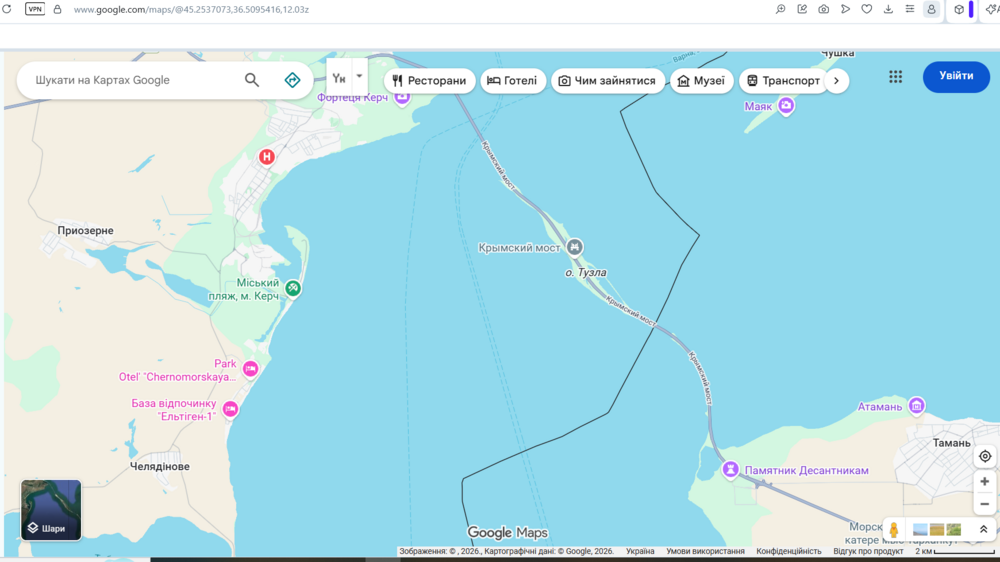Open the browser extensions cube icon
Screen dimensions: 1000x562
click(959, 10)
